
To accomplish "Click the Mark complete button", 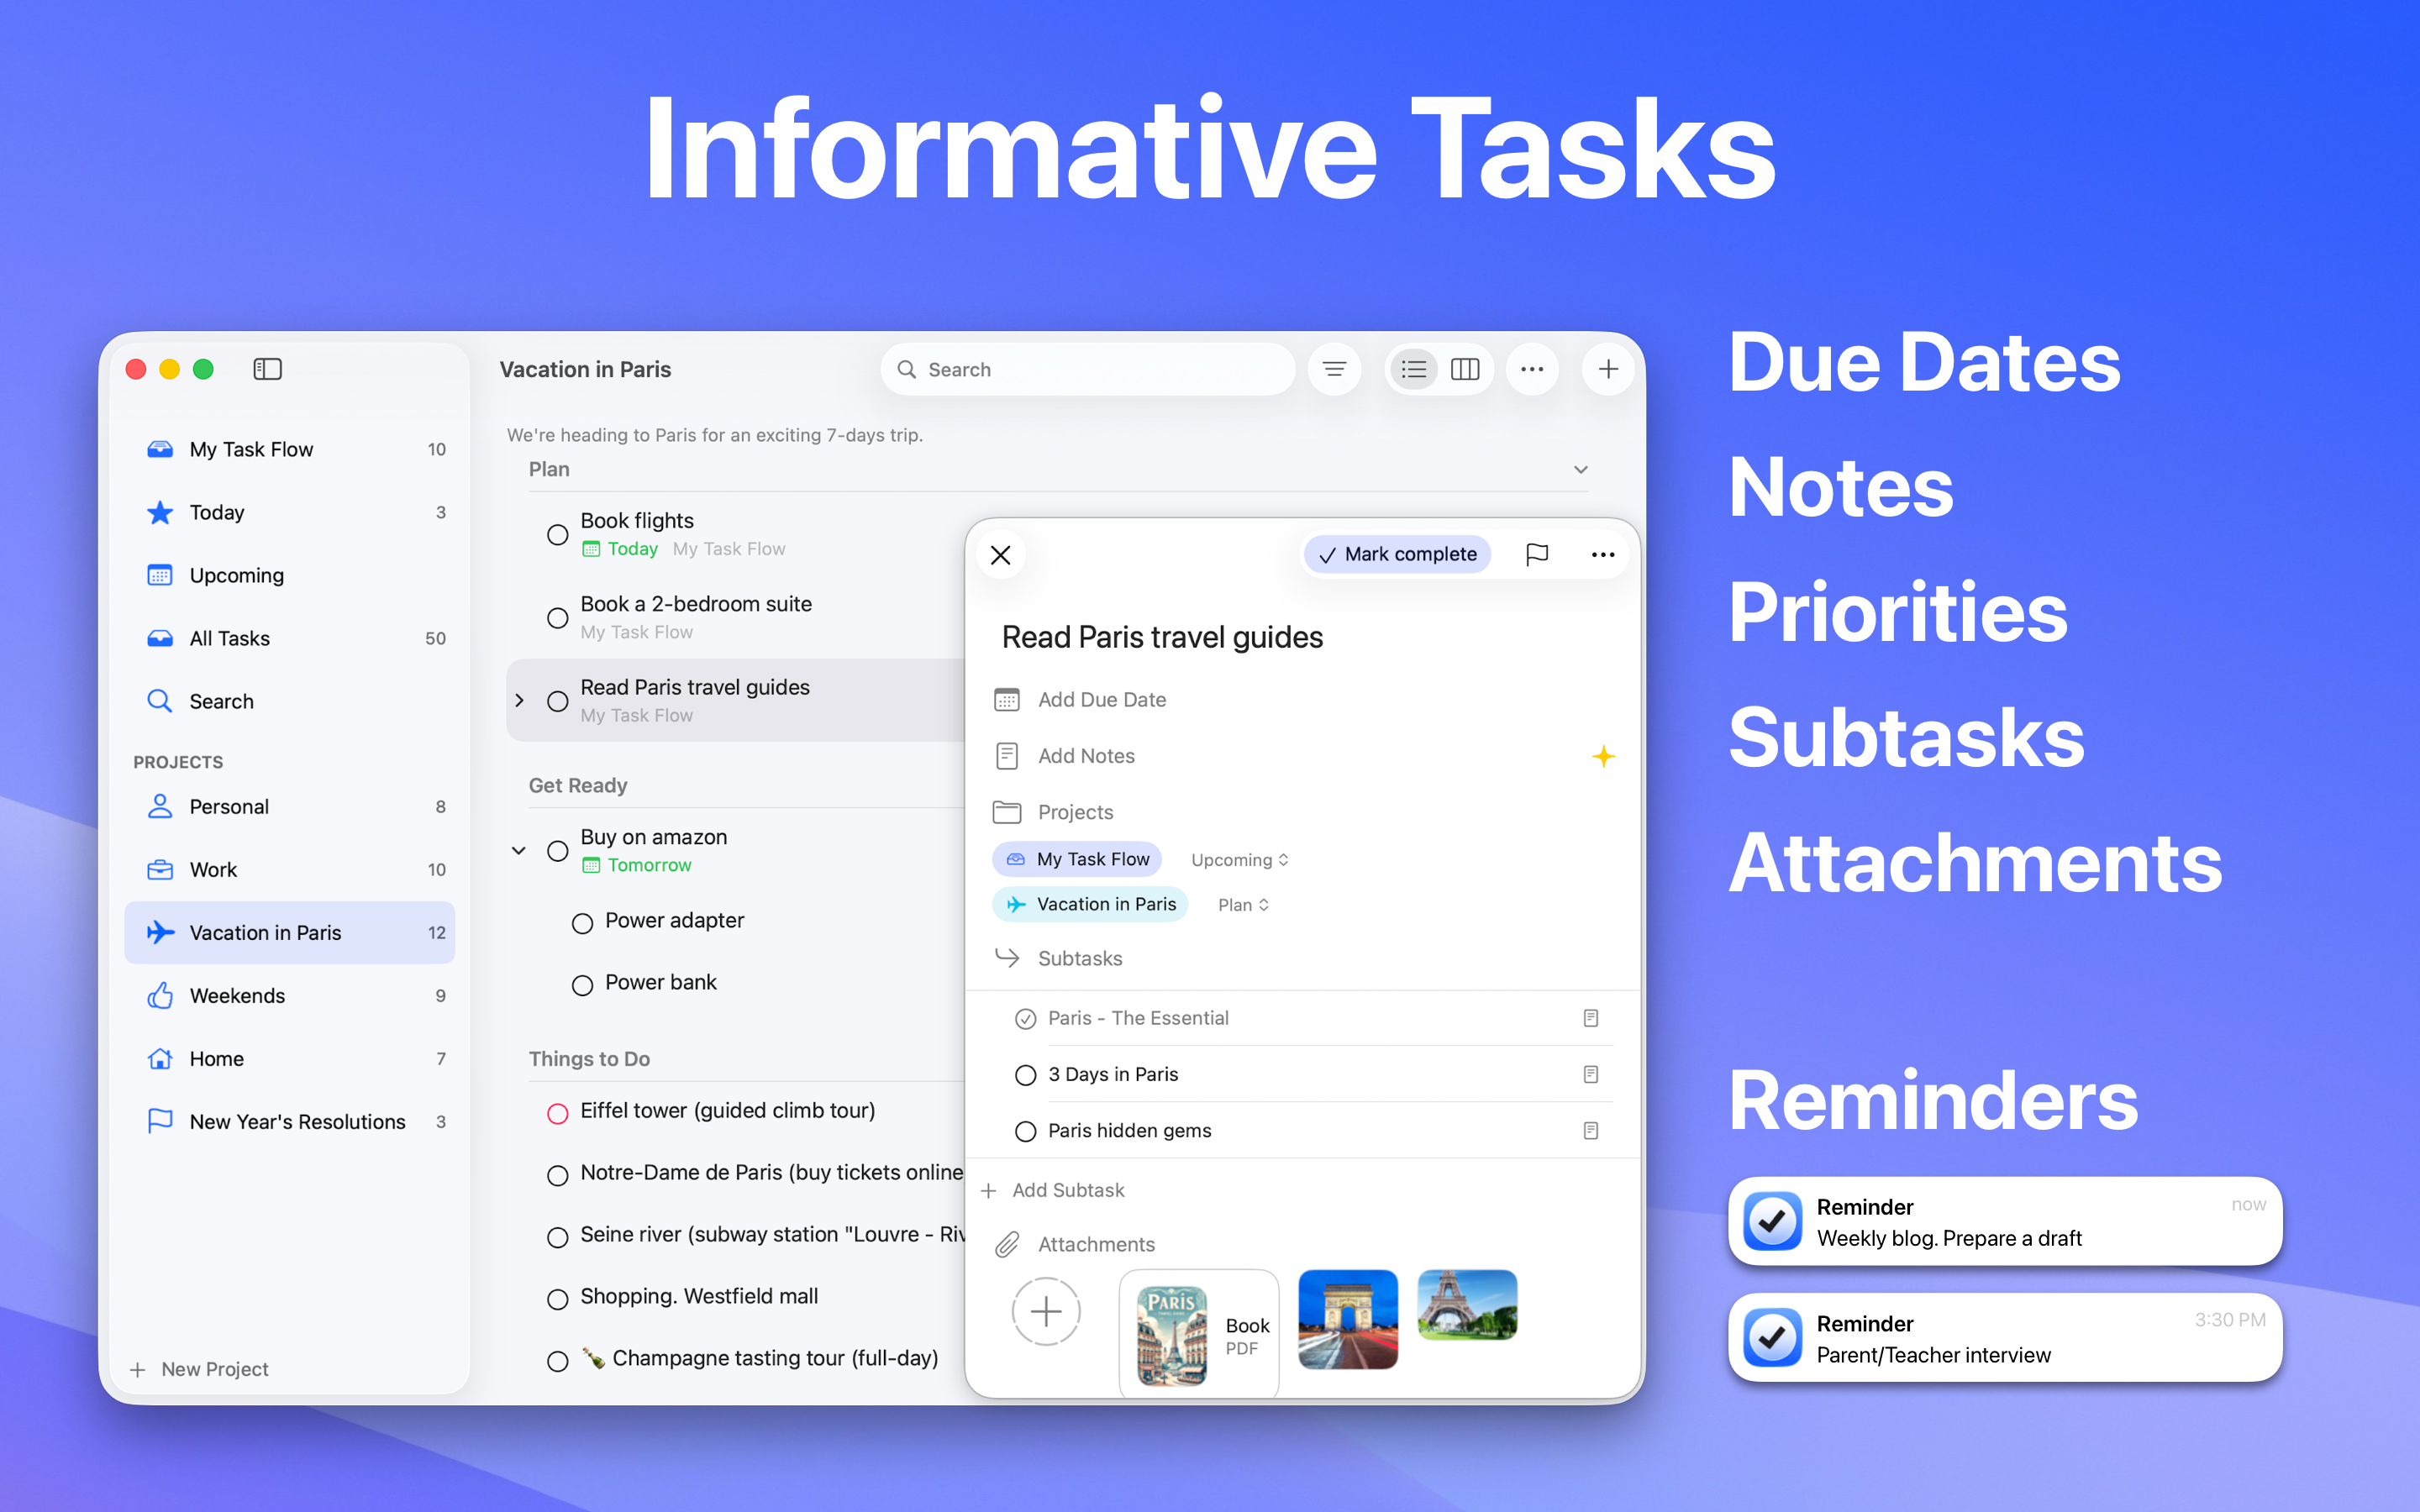I will coord(1397,554).
